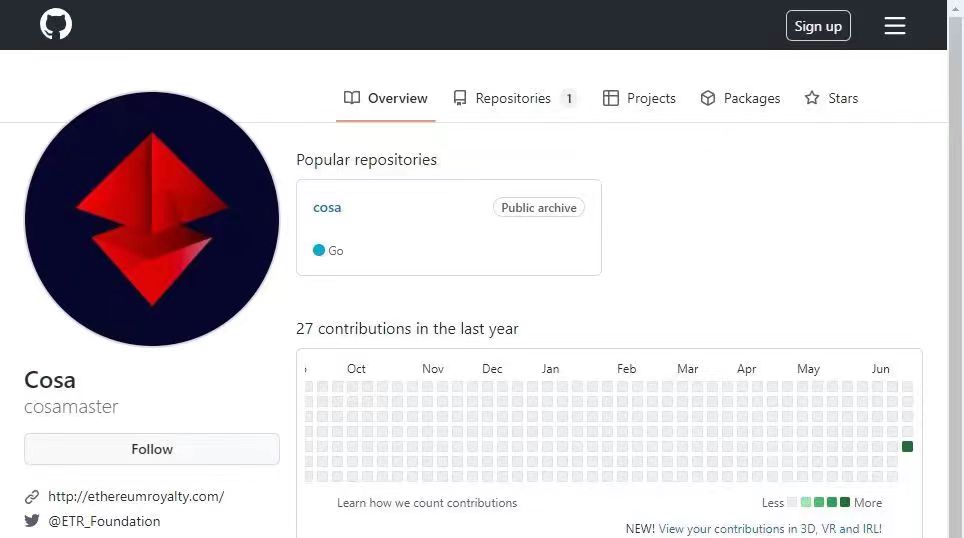Open the hamburger navigation menu
This screenshot has width=964, height=538.
(894, 26)
